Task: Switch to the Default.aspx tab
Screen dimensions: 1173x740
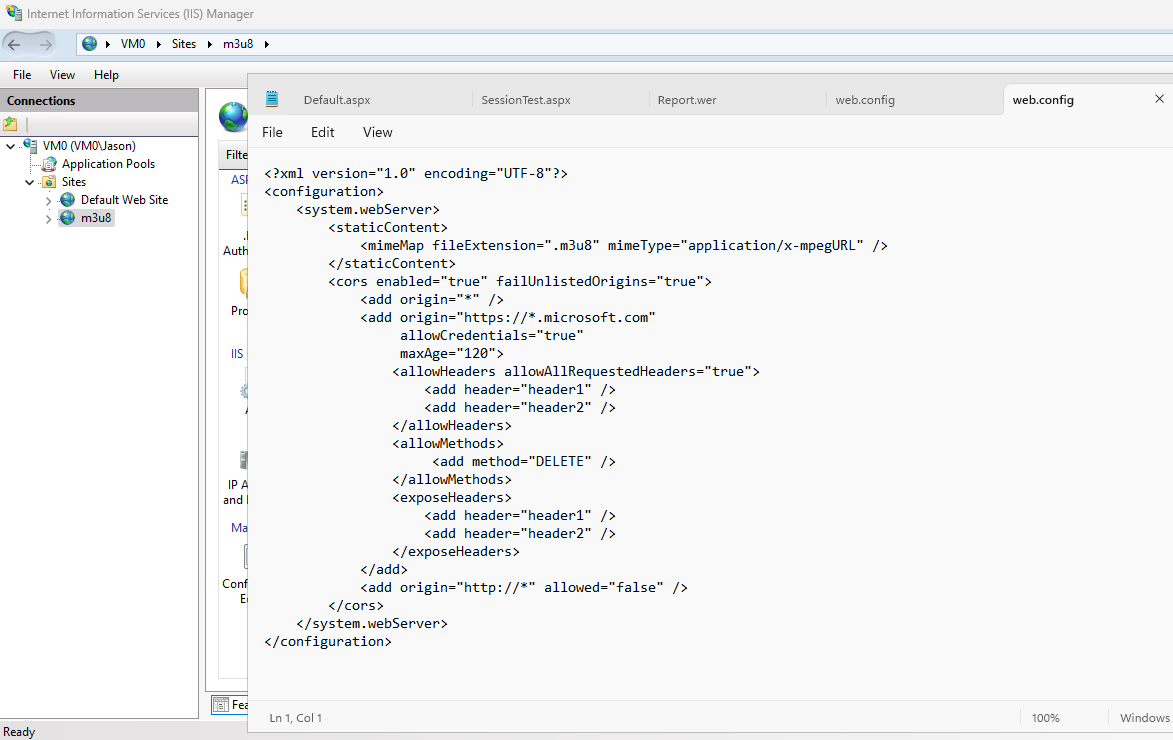Action: (337, 100)
